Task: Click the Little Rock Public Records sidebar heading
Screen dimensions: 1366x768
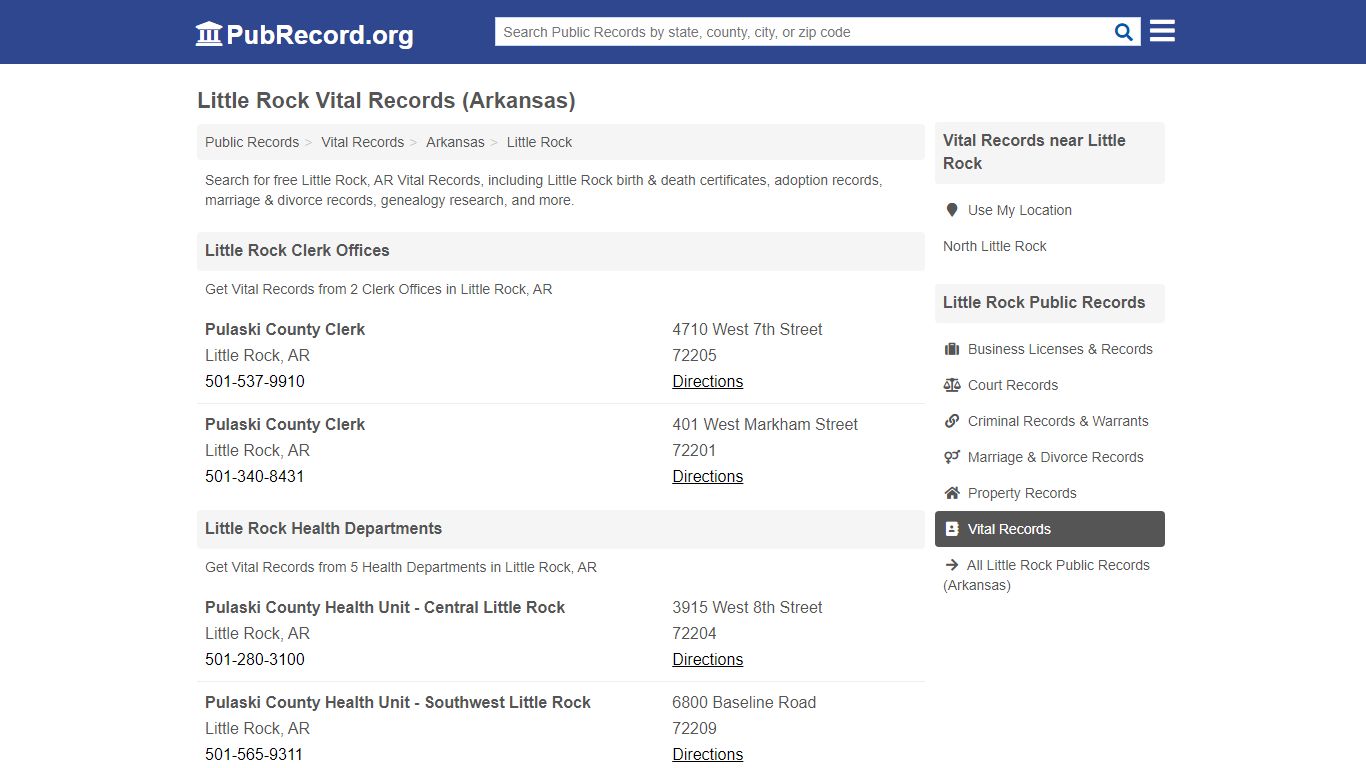Action: pos(1044,302)
